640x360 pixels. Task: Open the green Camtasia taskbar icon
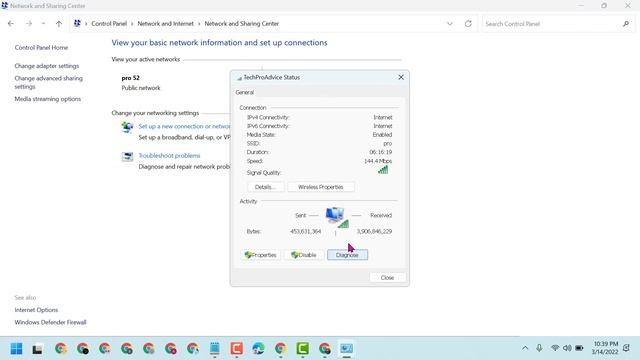(x=302, y=349)
